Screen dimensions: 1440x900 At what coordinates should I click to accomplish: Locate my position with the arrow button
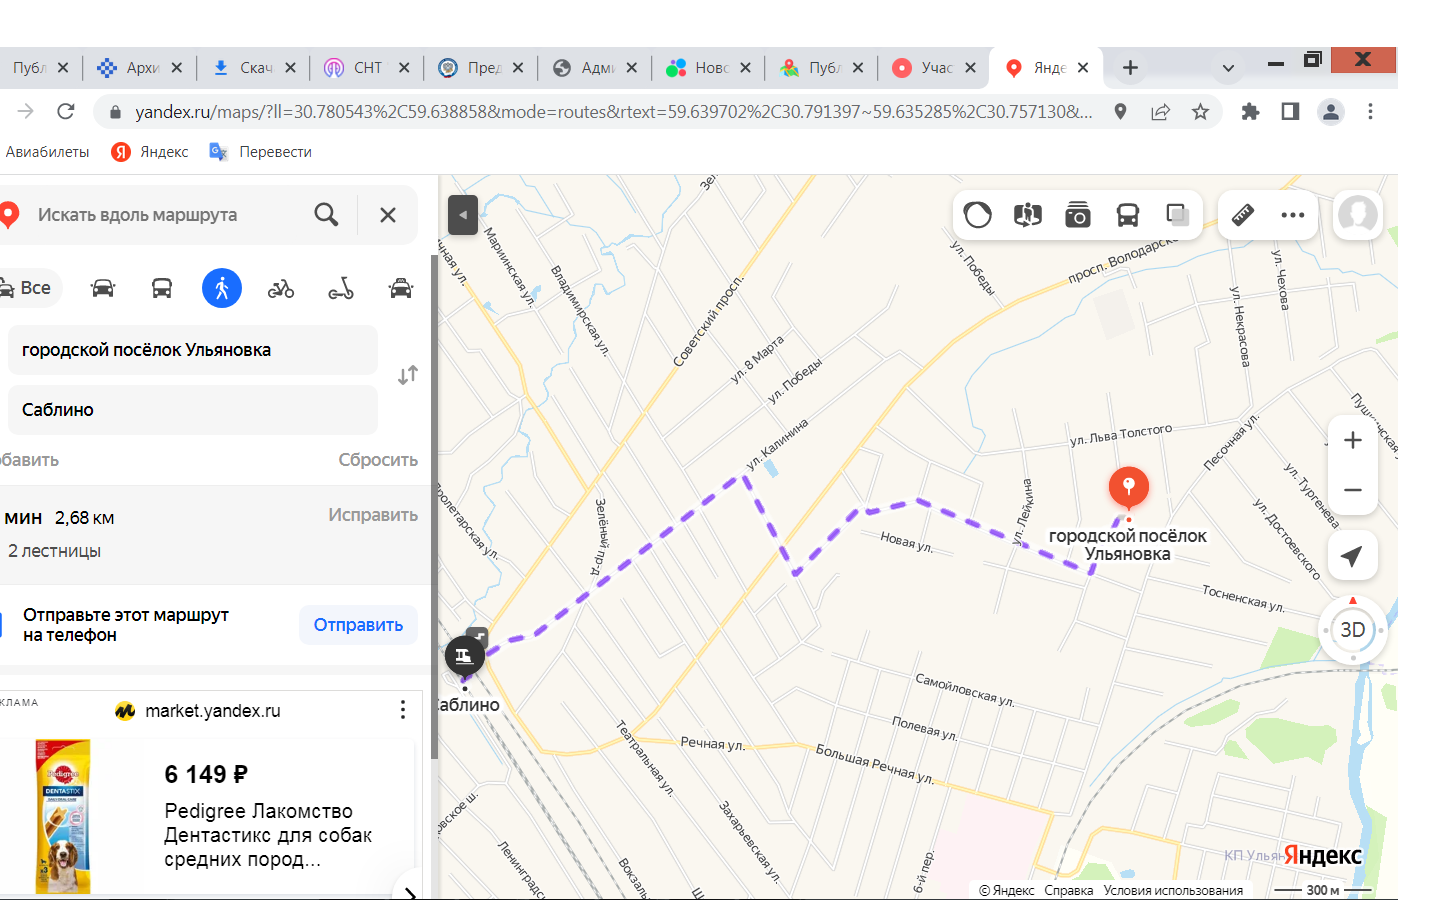point(1352,555)
